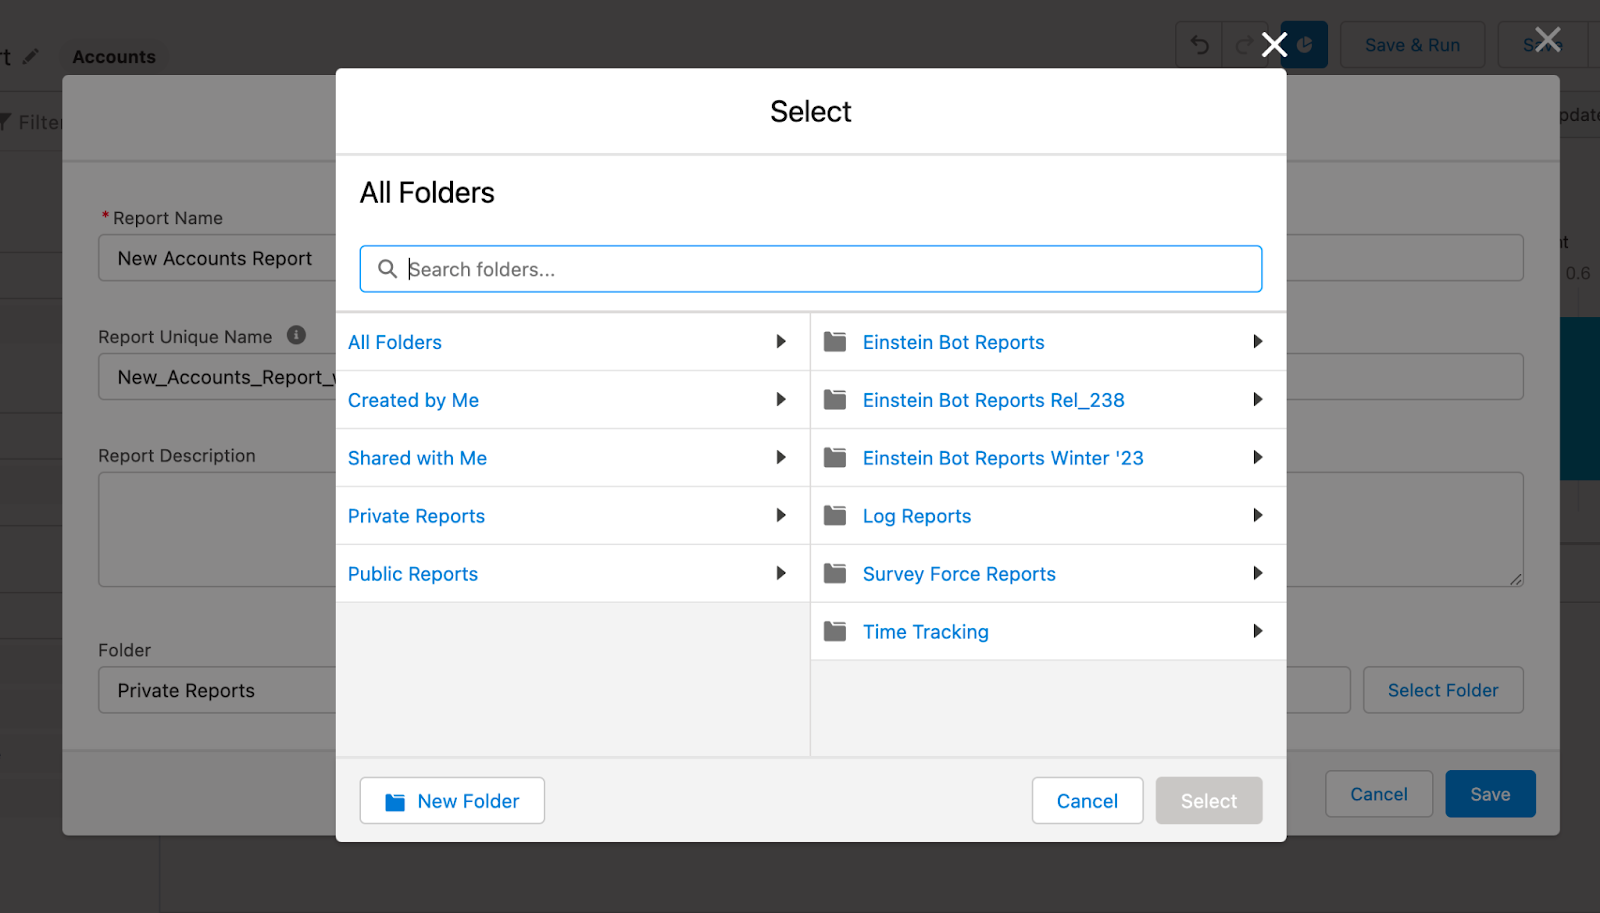The image size is (1600, 913).
Task: Expand Einstein Bot Reports folder arrow
Action: 1258,342
